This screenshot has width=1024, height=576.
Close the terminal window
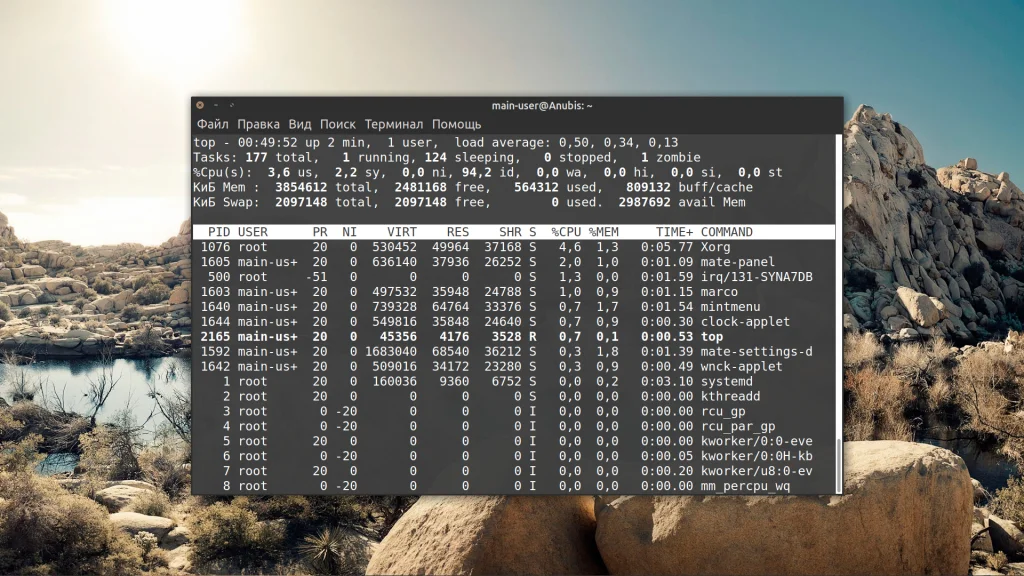pos(200,105)
